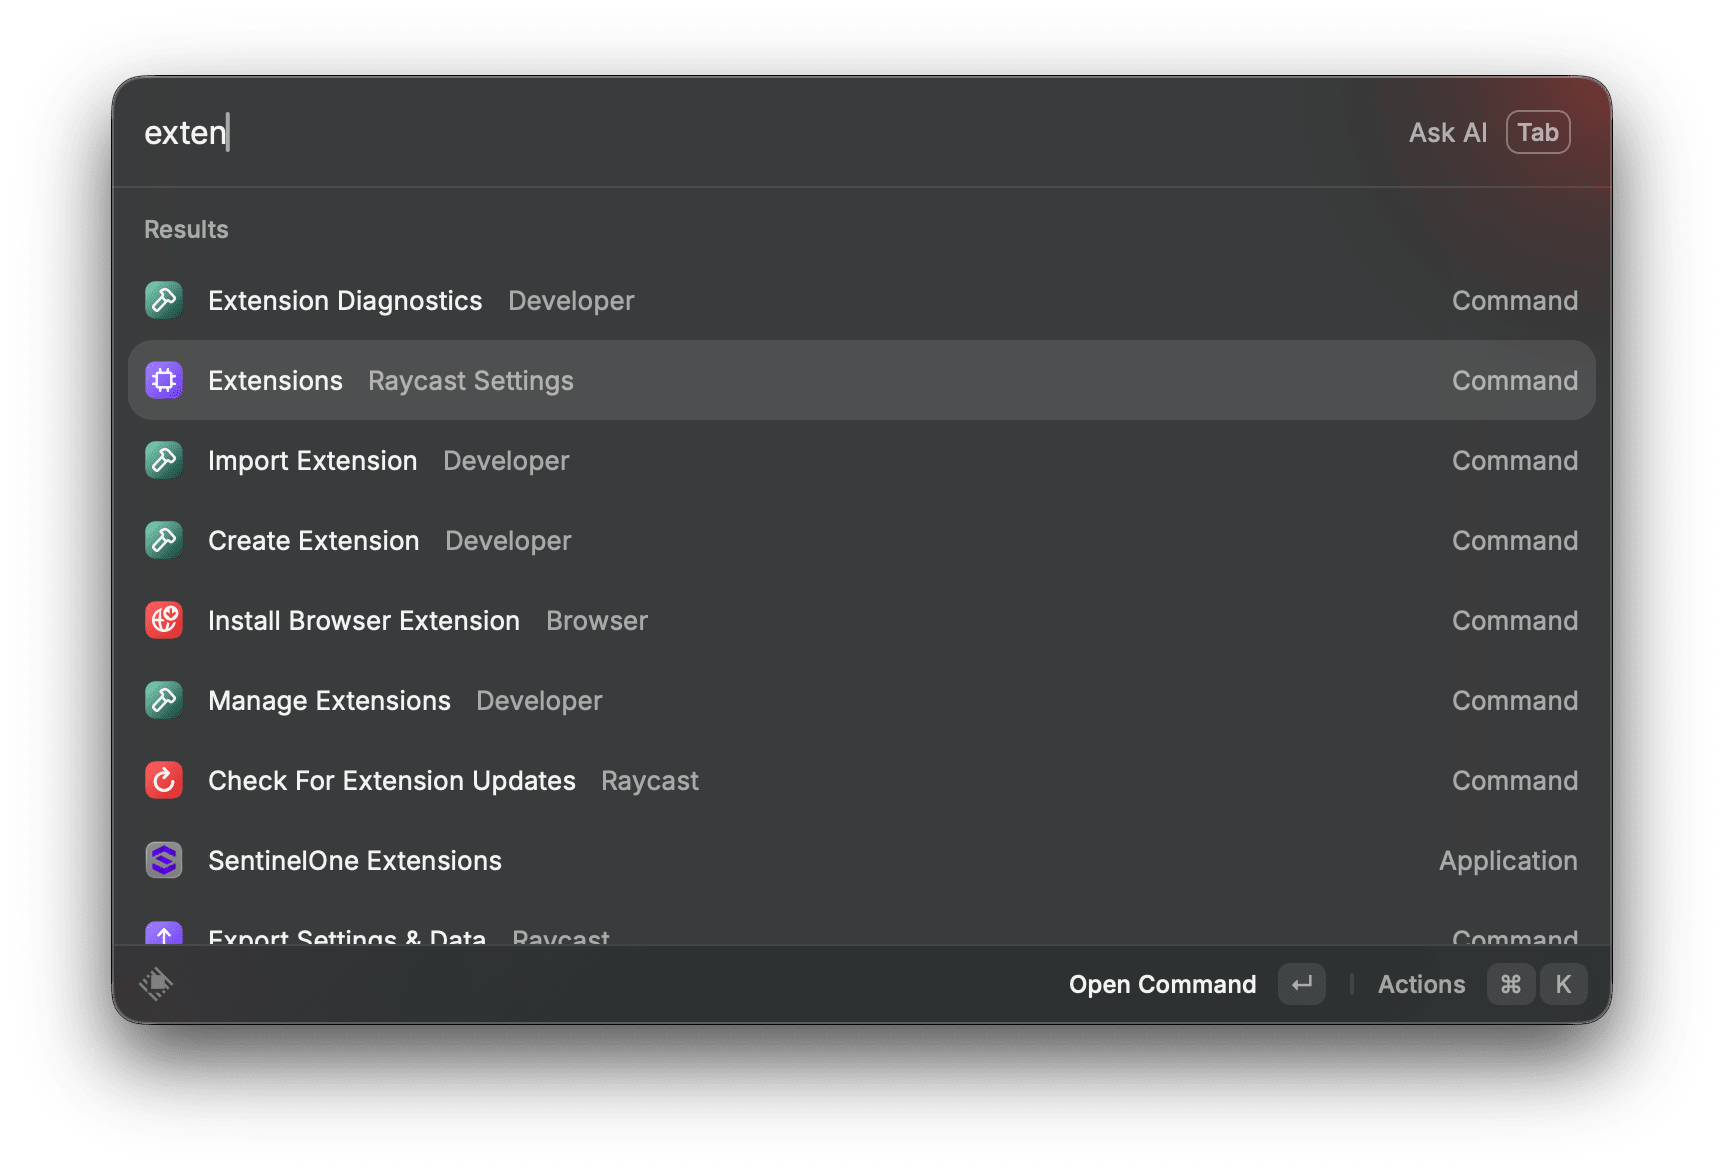Click the Check For Extension Updates icon
This screenshot has width=1724, height=1172.
point(164,780)
